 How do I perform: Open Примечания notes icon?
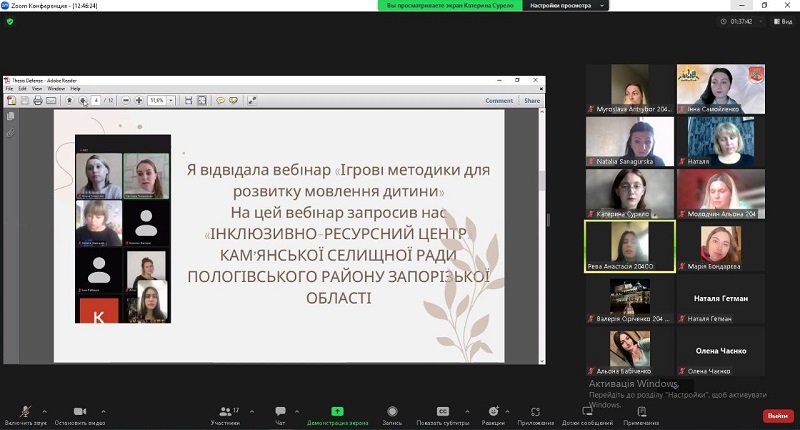point(641,412)
